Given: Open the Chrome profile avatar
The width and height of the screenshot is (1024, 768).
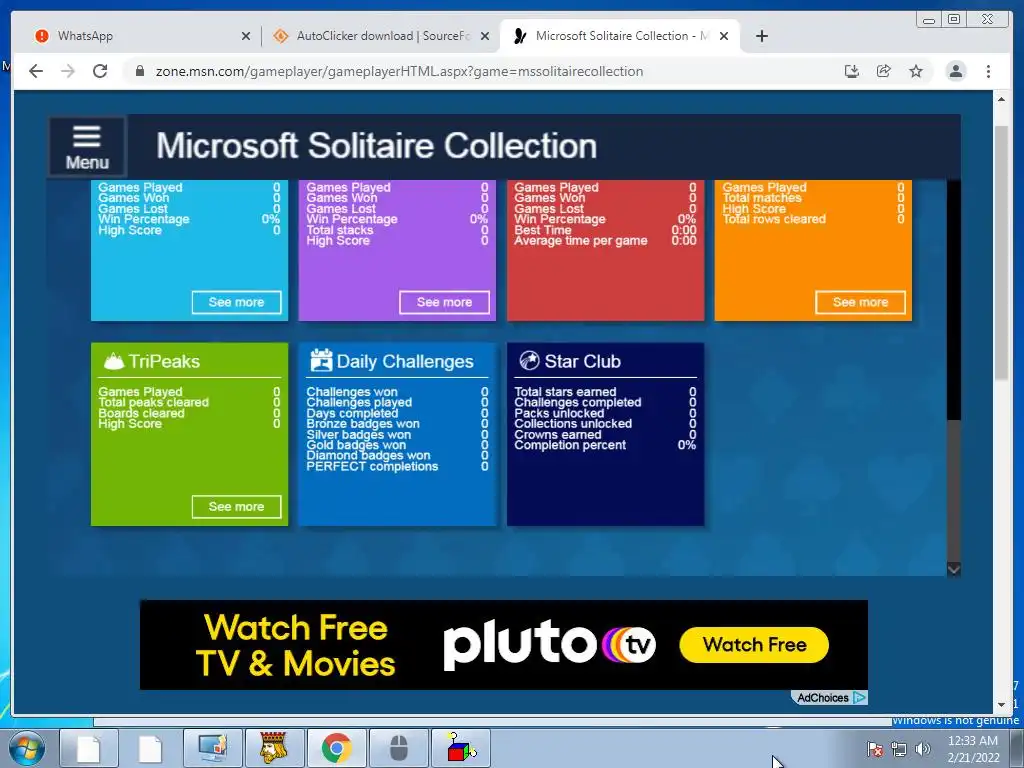Looking at the screenshot, I should pos(956,71).
